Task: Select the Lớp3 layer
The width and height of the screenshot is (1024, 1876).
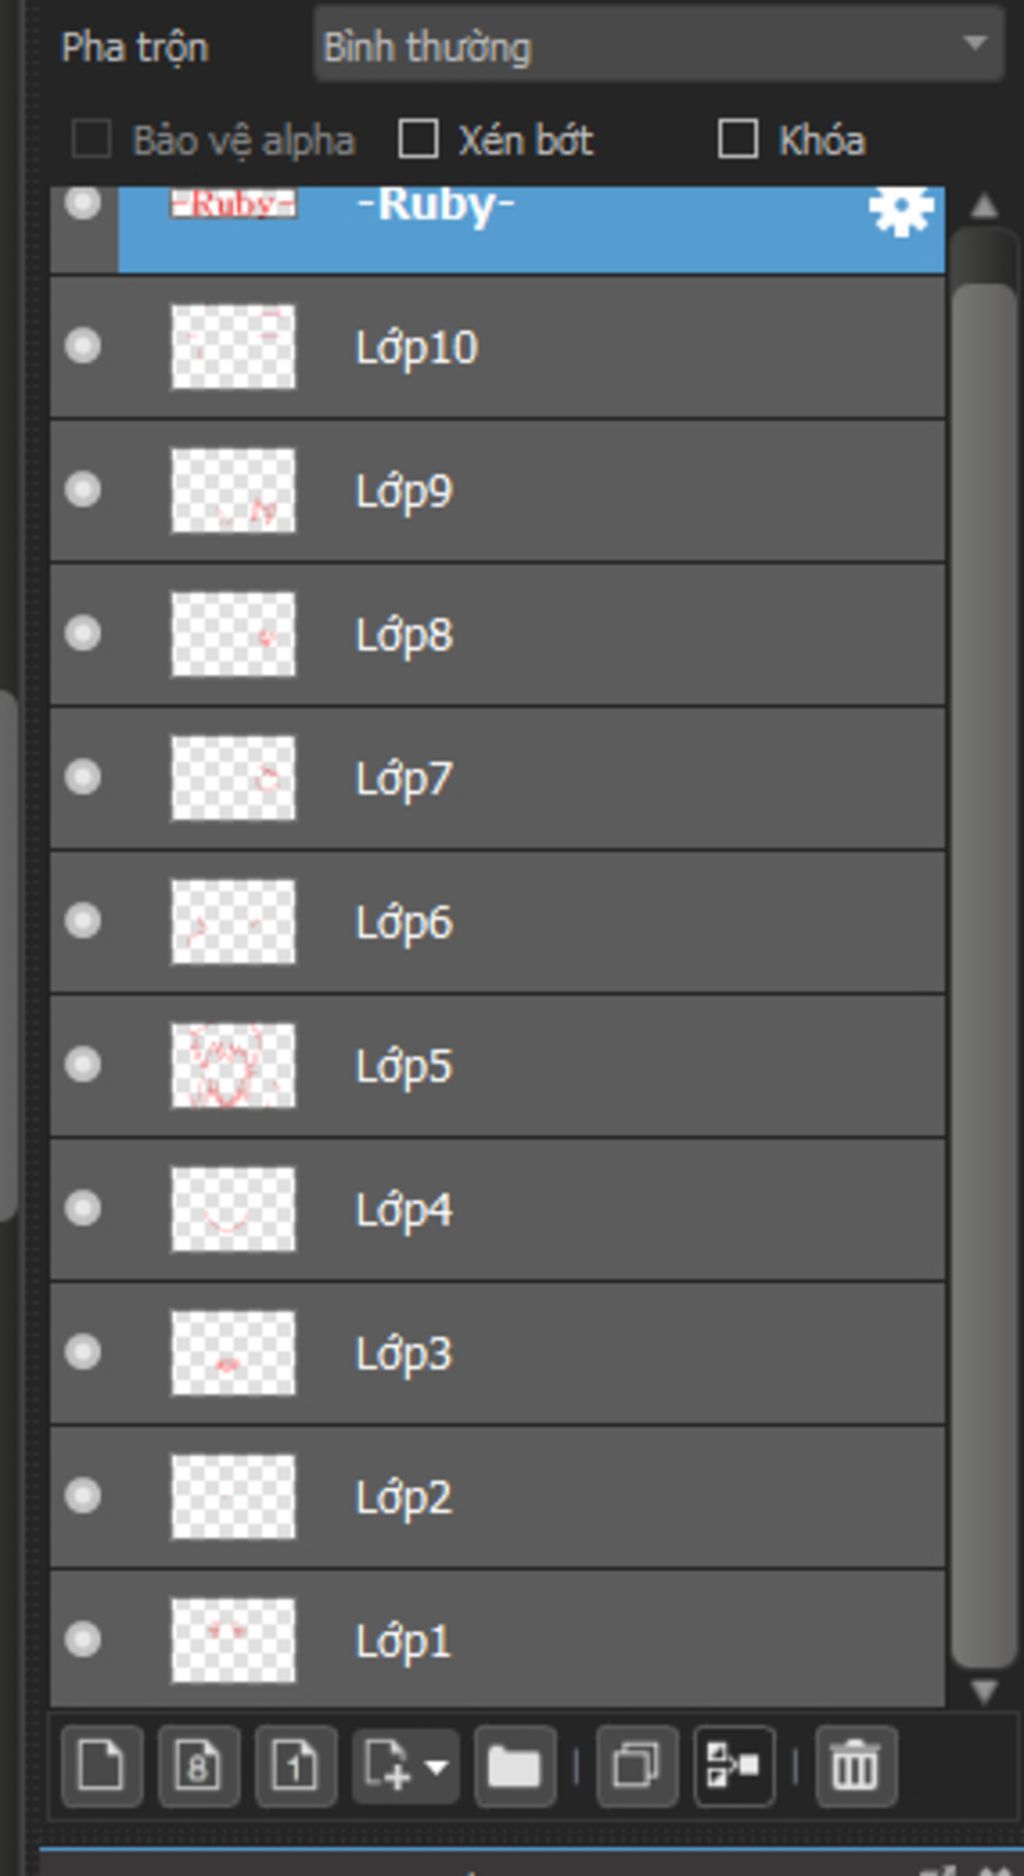Action: coord(498,1352)
